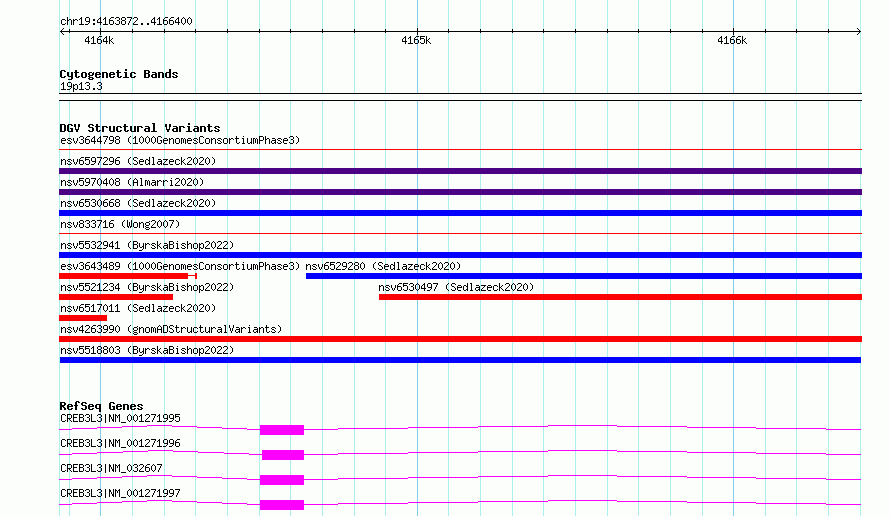Open the RefSeq Genes track title
This screenshot has width=890, height=516.
(101, 406)
